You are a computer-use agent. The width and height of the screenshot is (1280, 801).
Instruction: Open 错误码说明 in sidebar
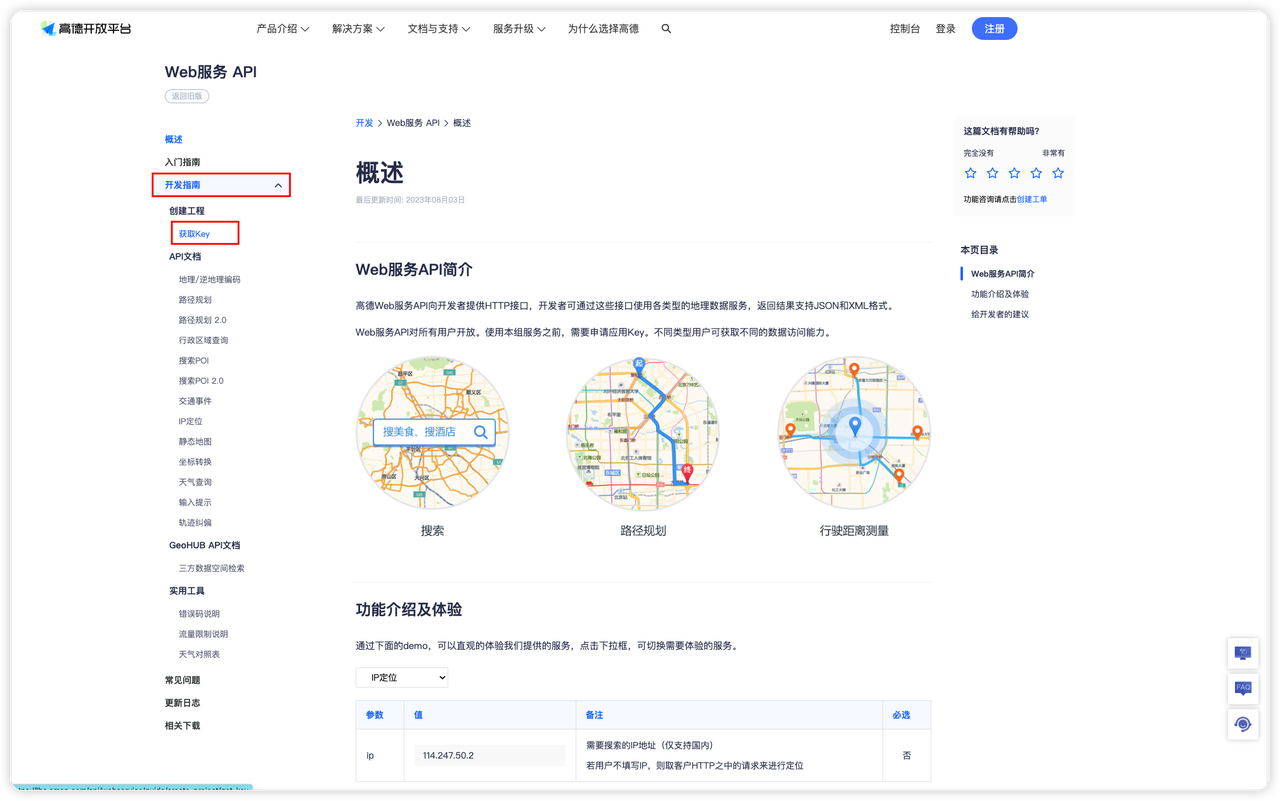[199, 614]
